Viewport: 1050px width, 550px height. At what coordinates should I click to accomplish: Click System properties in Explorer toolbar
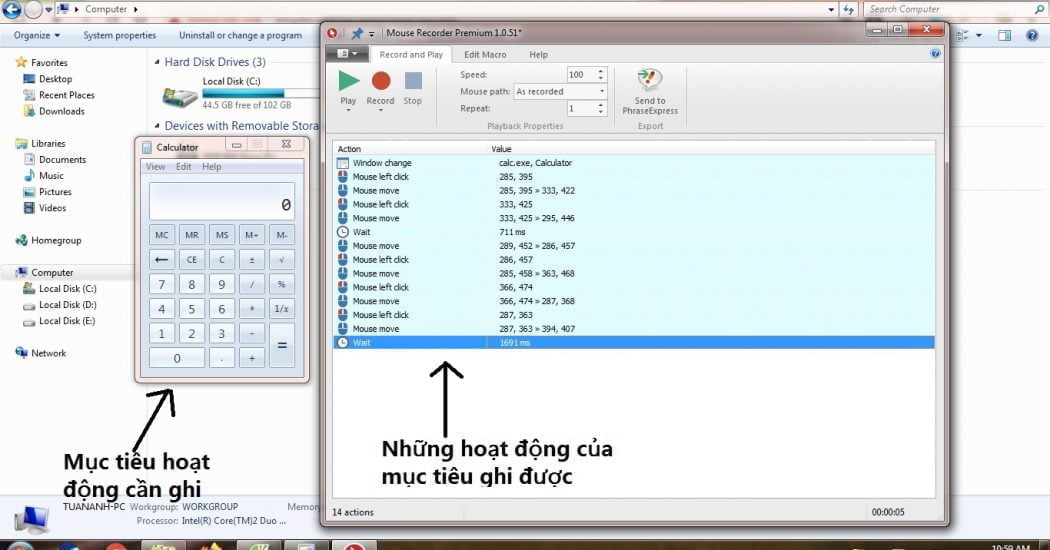[120, 36]
